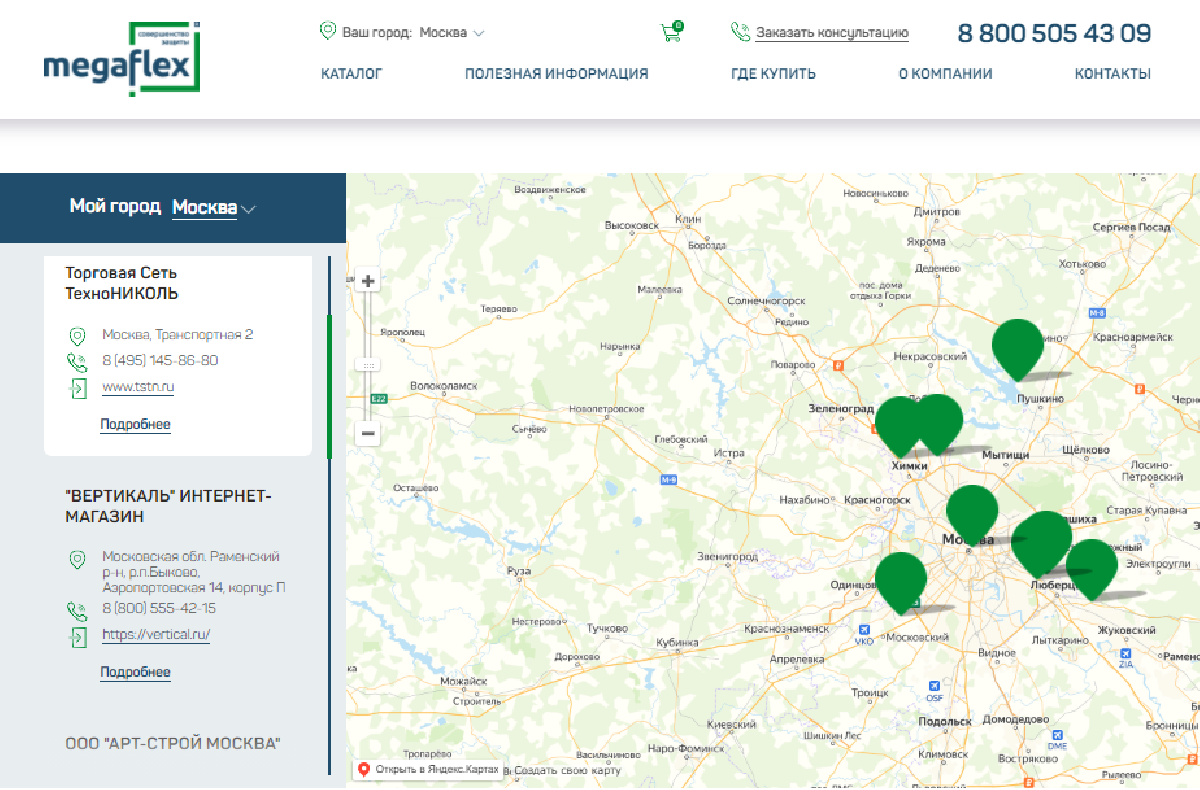This screenshot has width=1200, height=790.
Task: Zoom in the map with plus button
Action: (x=368, y=281)
